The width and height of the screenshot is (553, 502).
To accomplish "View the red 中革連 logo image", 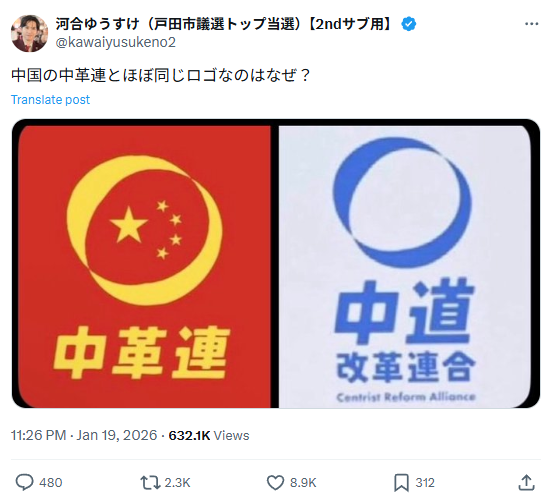I will click(144, 267).
